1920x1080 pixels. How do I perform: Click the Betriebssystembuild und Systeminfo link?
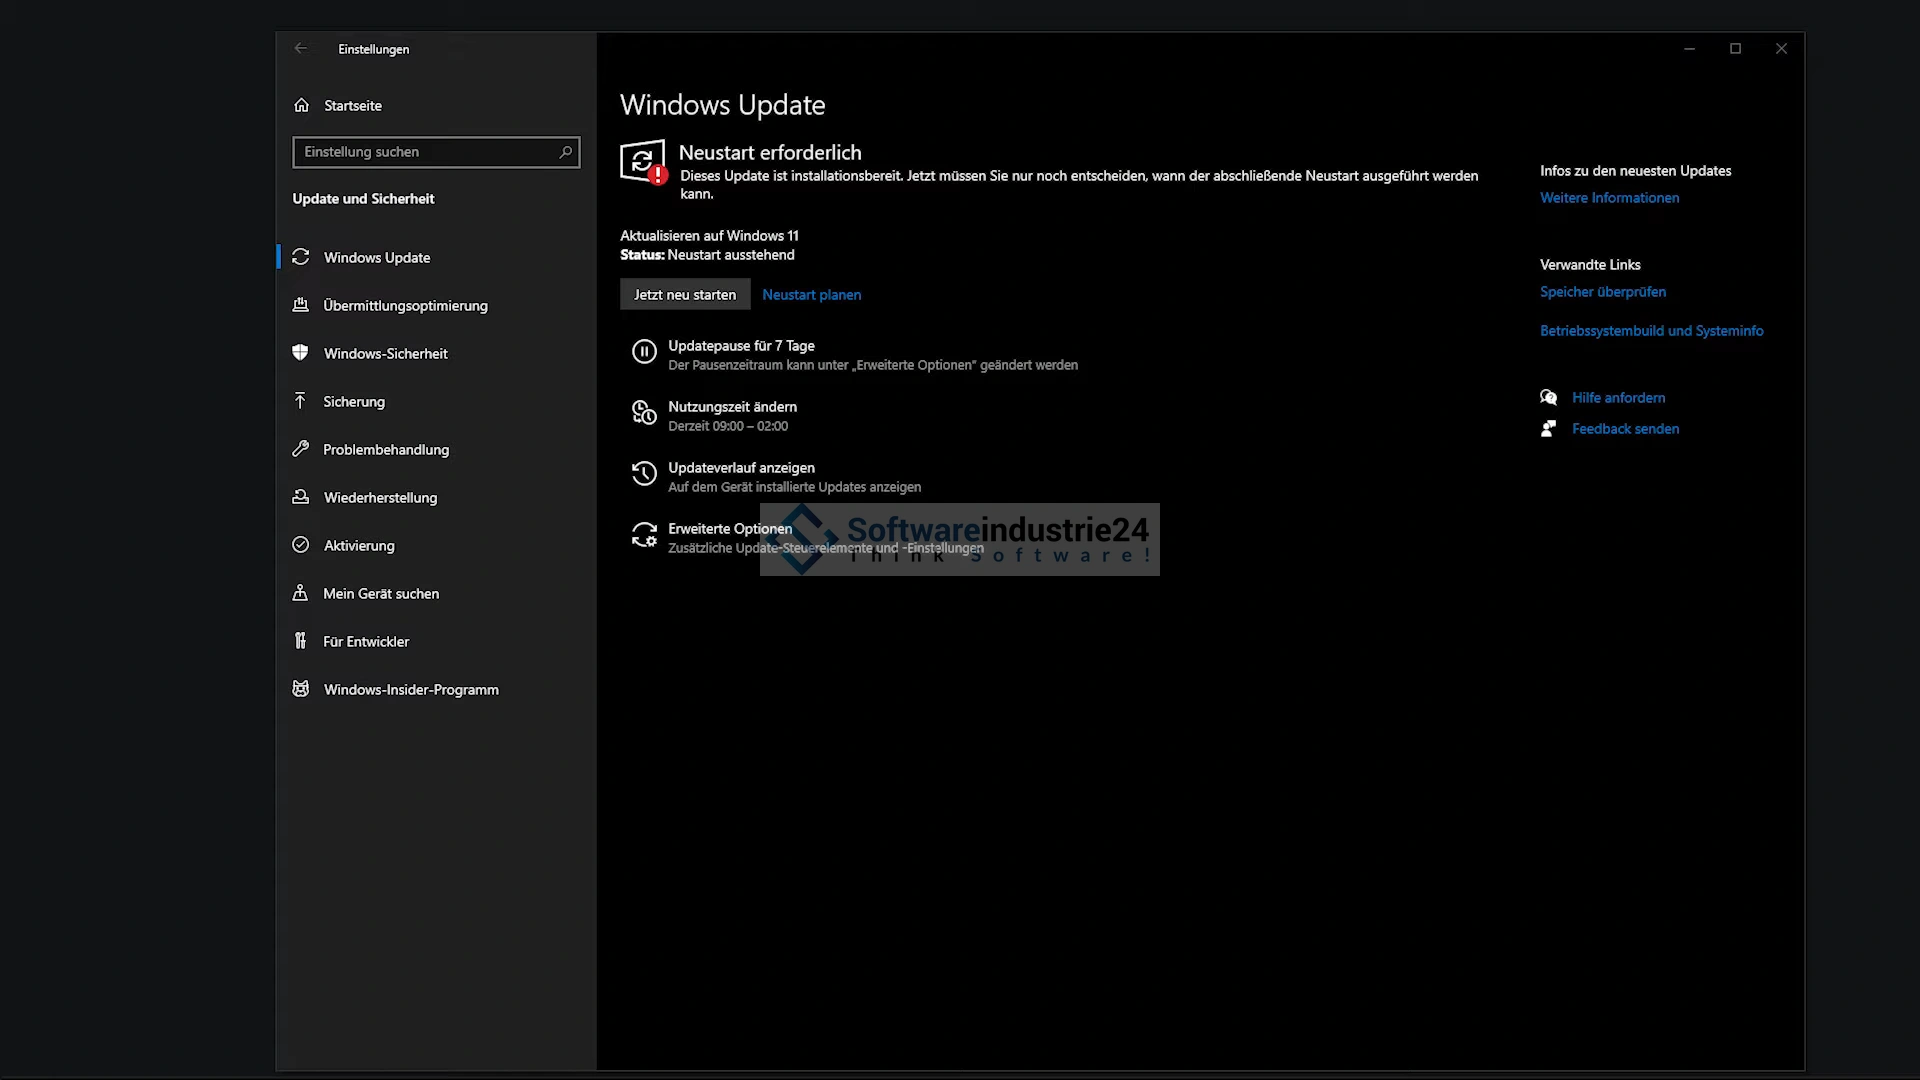click(1651, 331)
